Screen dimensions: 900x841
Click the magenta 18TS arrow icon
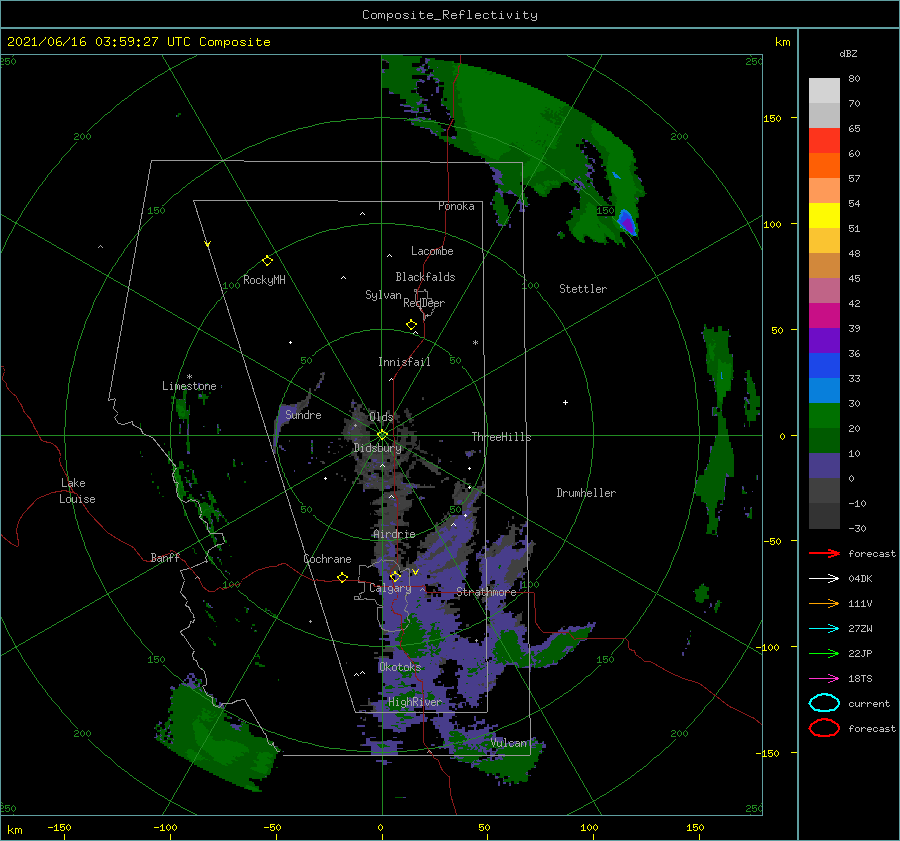[824, 679]
